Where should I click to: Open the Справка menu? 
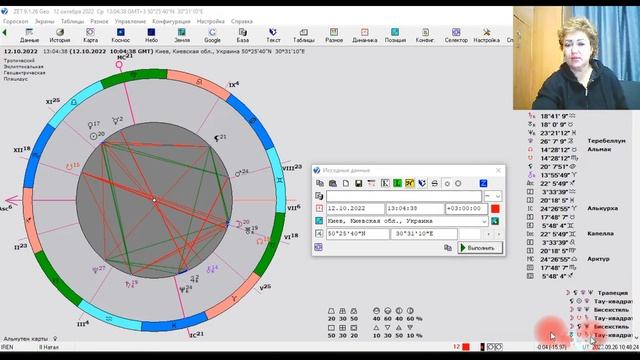point(242,21)
